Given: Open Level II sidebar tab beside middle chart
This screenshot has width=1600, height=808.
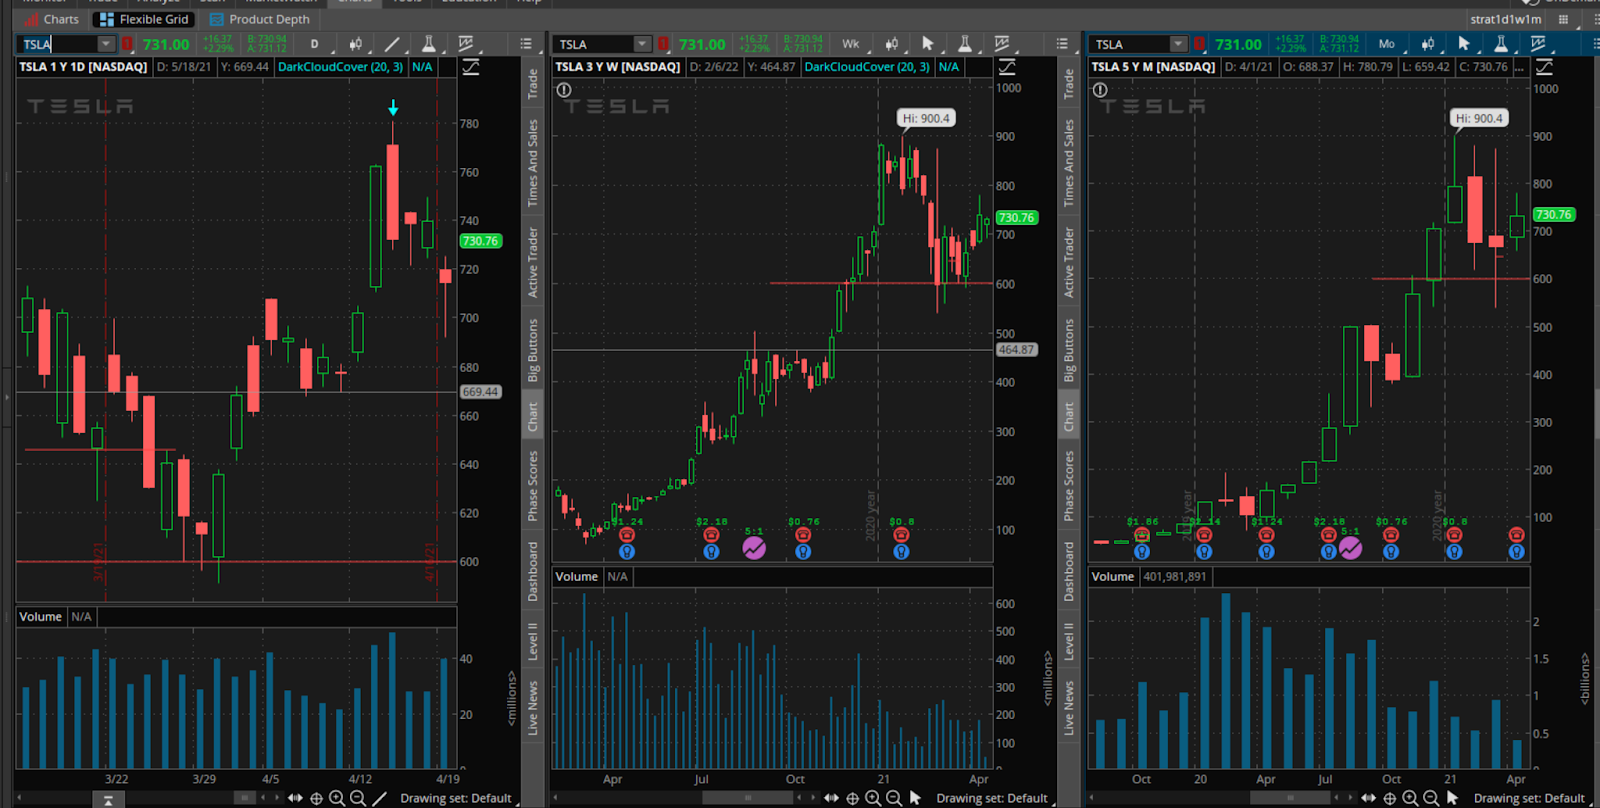Looking at the screenshot, I should pos(1069,641).
